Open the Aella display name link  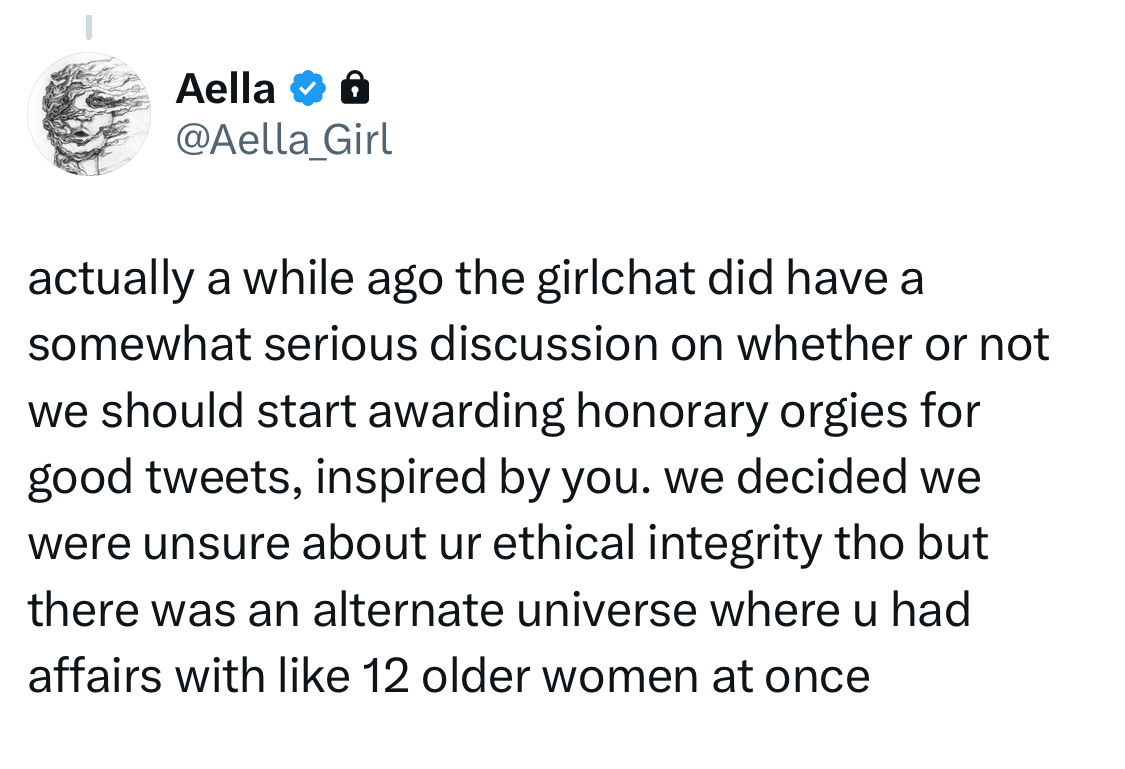click(225, 89)
